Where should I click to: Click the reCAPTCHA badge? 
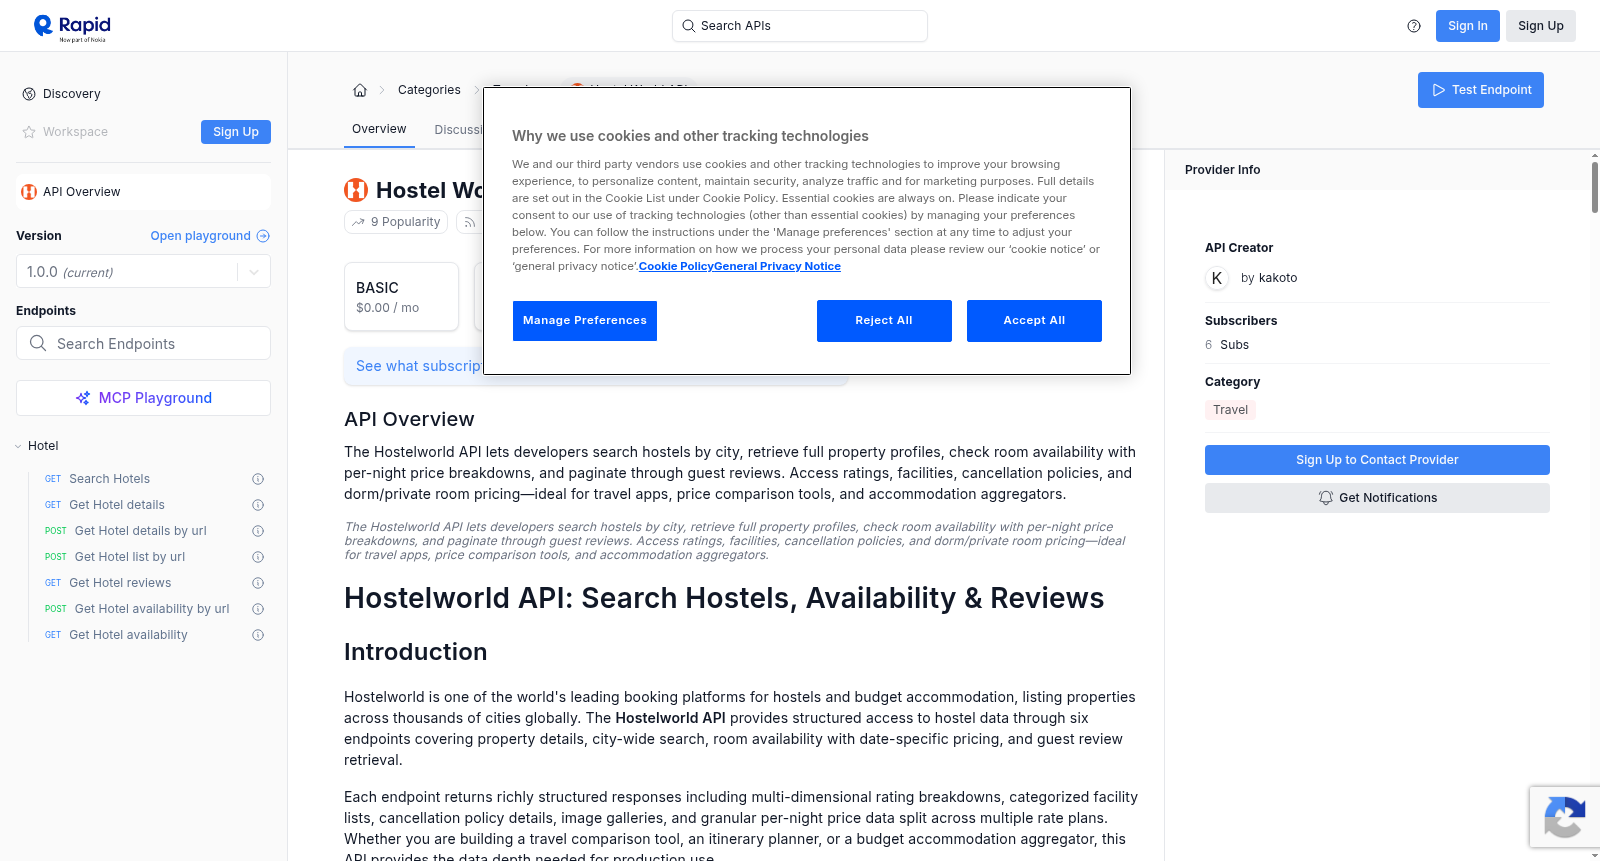coord(1565,817)
